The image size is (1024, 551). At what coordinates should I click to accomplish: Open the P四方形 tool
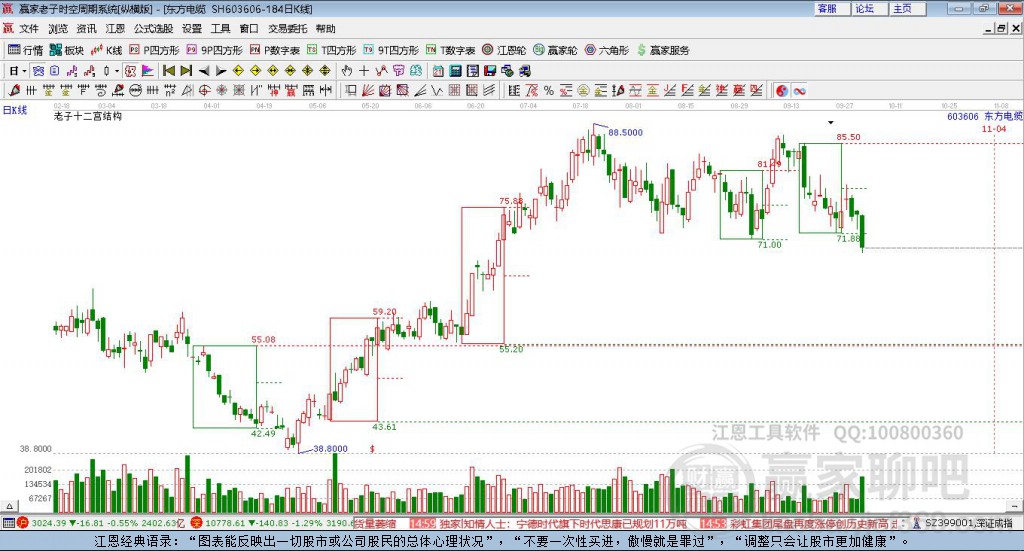point(154,50)
